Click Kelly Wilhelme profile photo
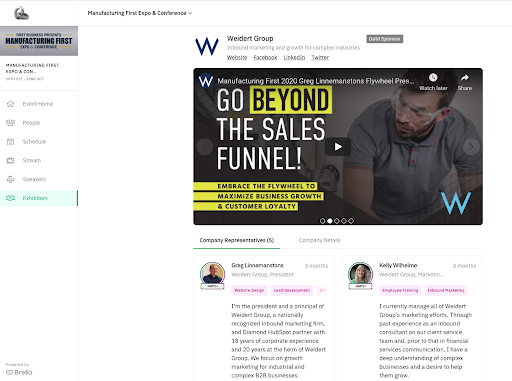The height and width of the screenshot is (381, 512). (x=360, y=274)
